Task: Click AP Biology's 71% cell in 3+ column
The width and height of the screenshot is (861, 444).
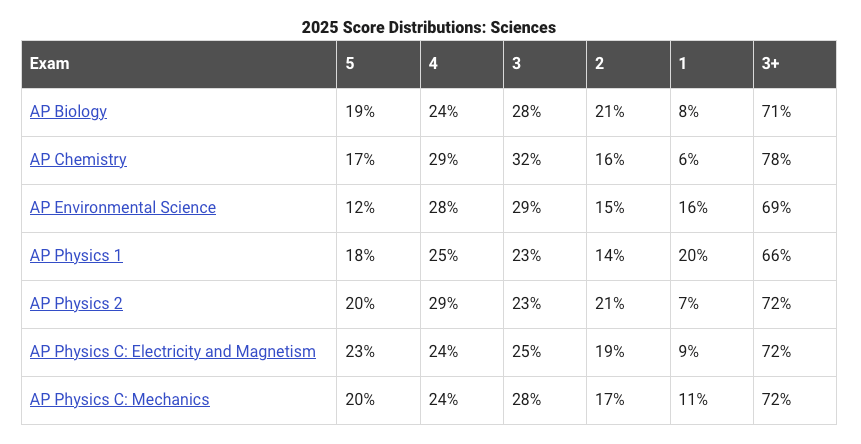Action: 776,112
